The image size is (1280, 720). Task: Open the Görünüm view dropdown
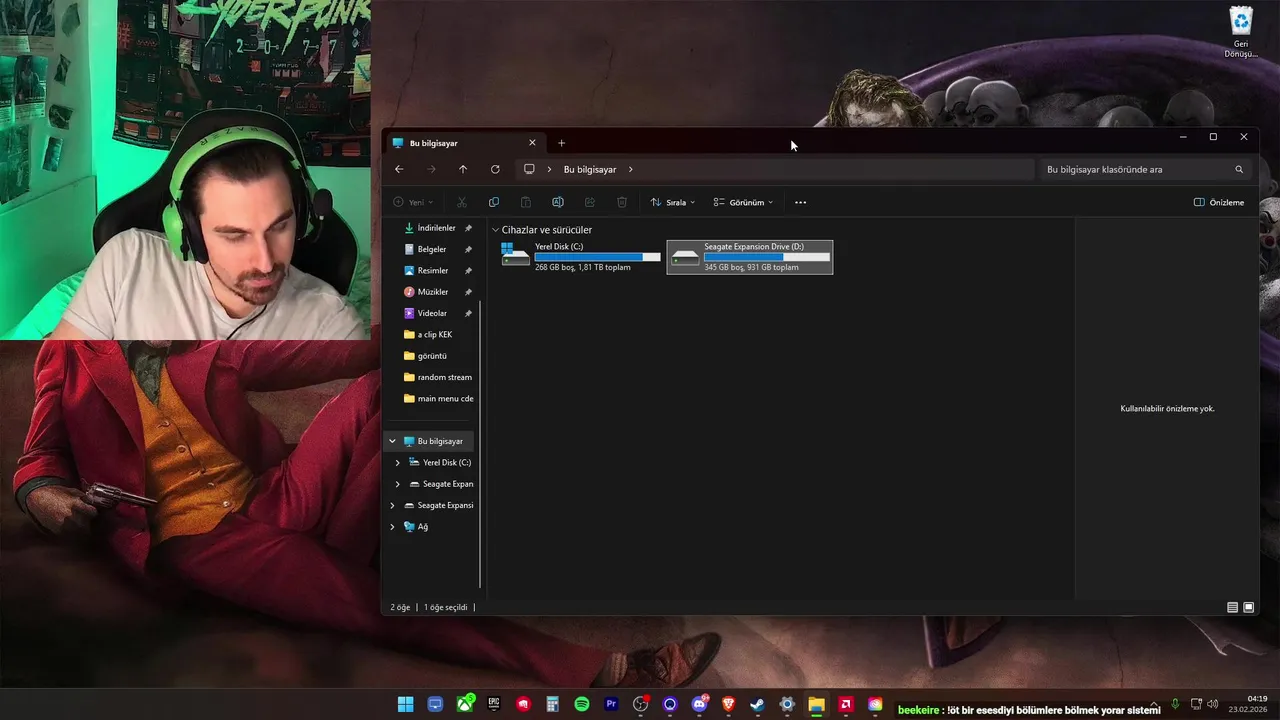click(x=743, y=202)
